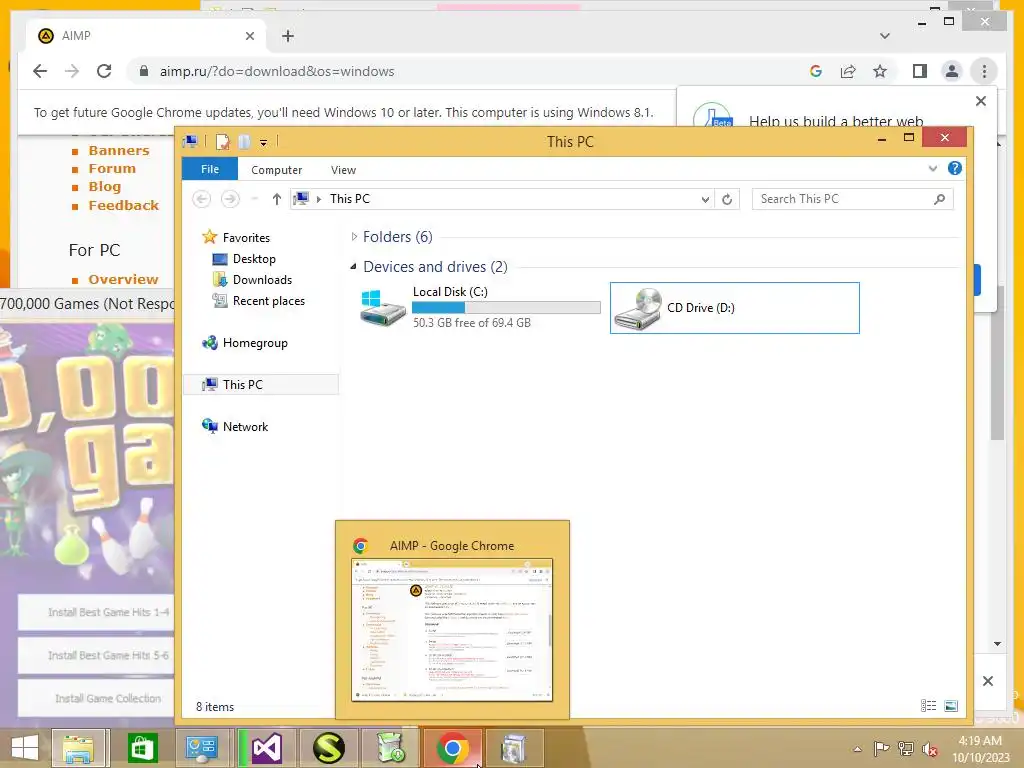This screenshot has width=1024, height=768.
Task: Click the Explorer forward arrow
Action: tap(230, 199)
